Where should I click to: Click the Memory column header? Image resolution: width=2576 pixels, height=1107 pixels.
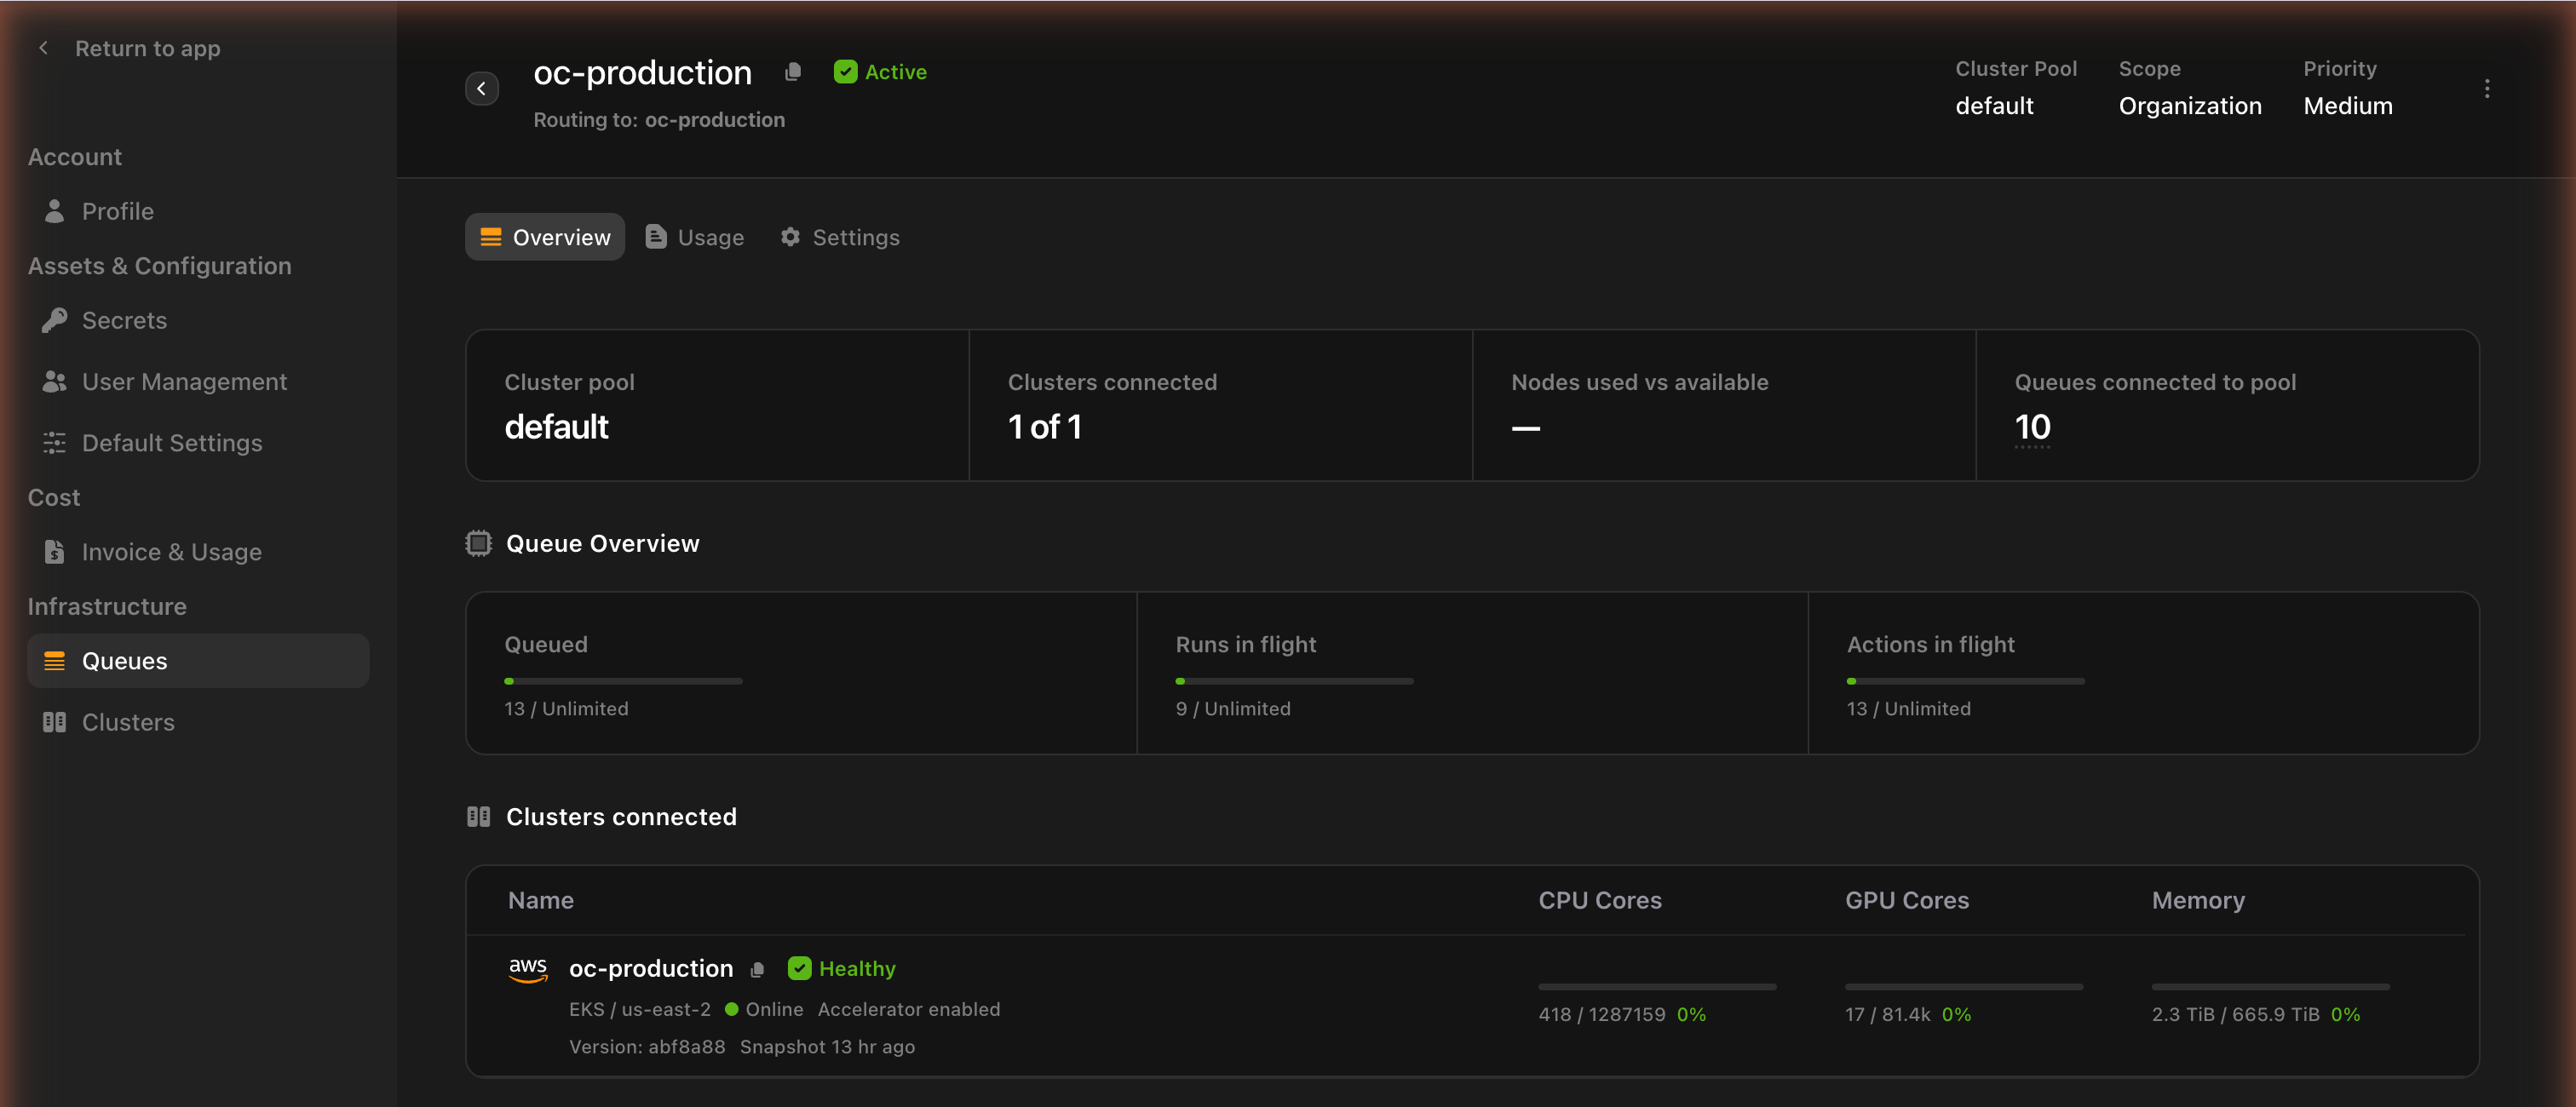(x=2198, y=900)
